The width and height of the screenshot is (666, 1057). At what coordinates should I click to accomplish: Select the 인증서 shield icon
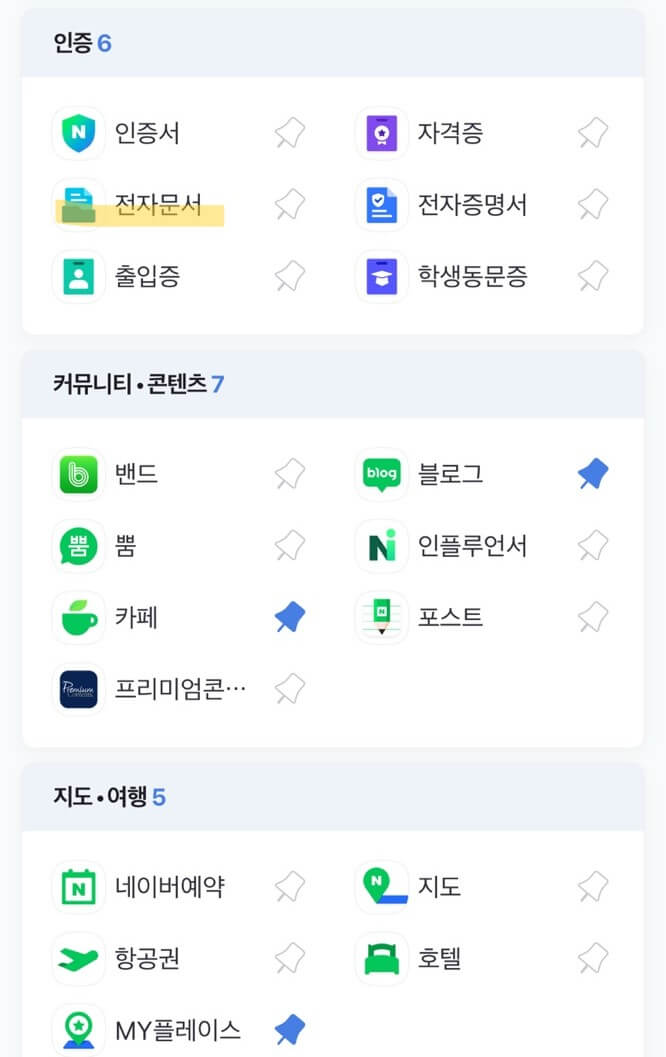tap(78, 133)
